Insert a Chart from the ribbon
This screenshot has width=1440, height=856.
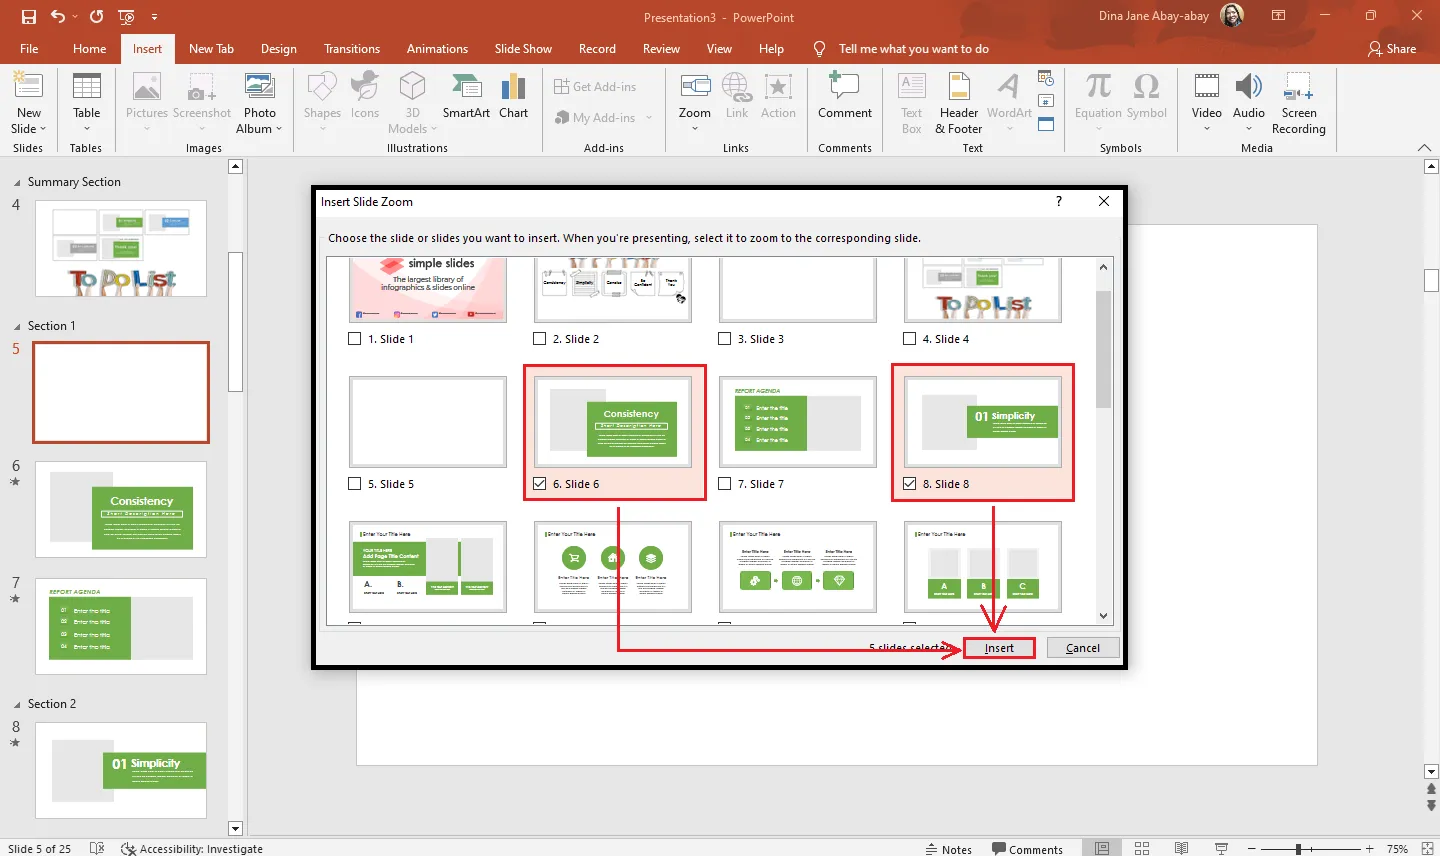pos(513,98)
